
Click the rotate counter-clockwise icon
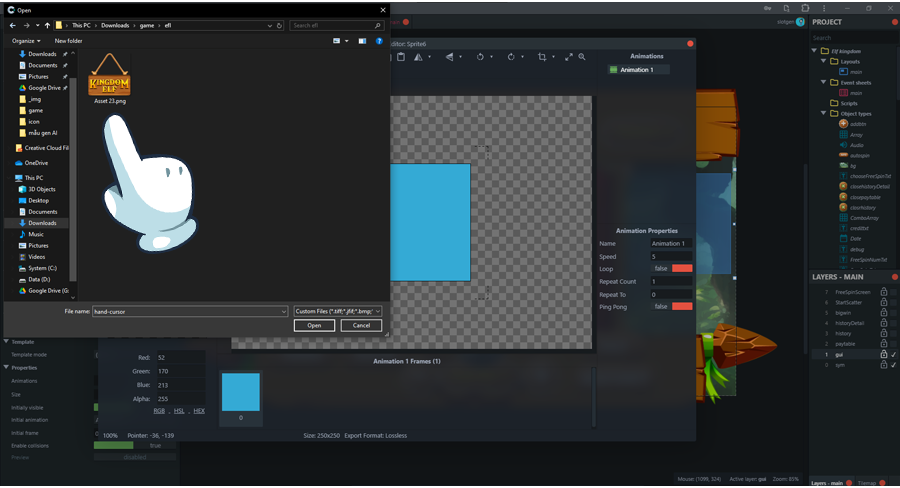(x=480, y=57)
